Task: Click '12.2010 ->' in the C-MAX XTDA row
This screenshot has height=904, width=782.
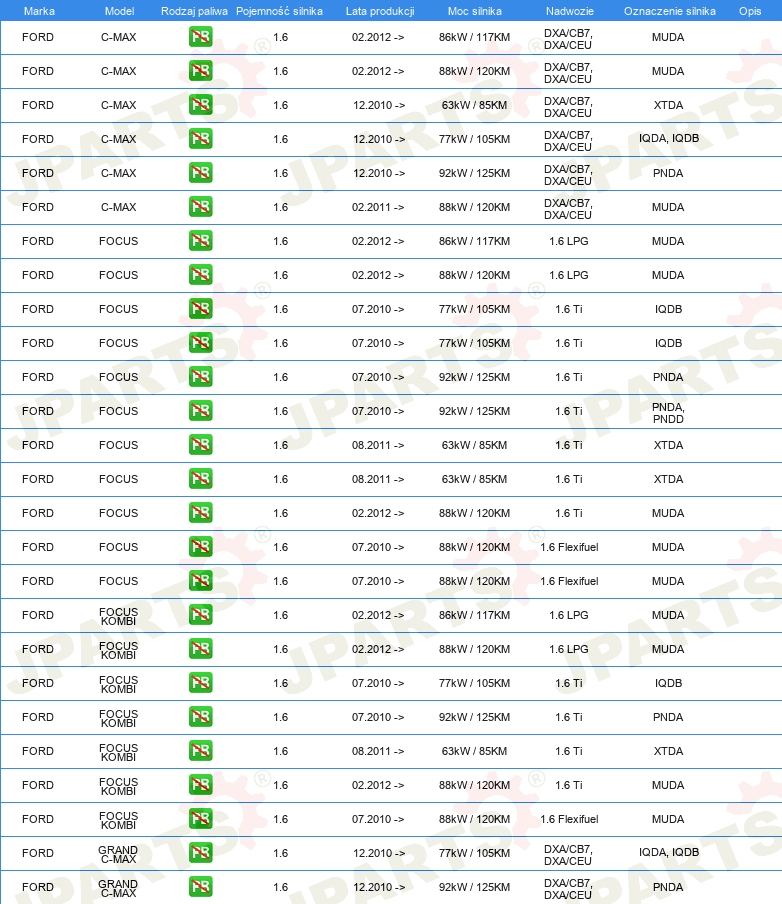Action: pyautogui.click(x=379, y=105)
